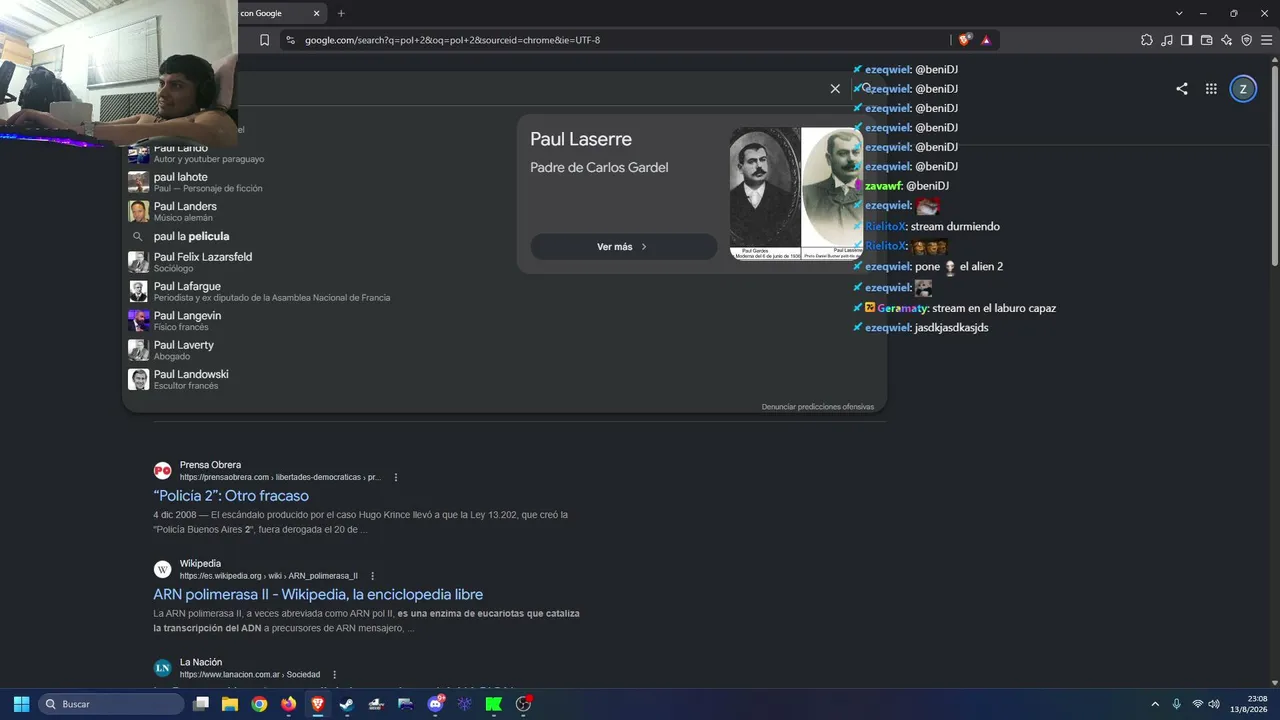This screenshot has width=1280, height=720.
Task: Click the taskbar 'Buscar' search box
Action: tap(111, 704)
